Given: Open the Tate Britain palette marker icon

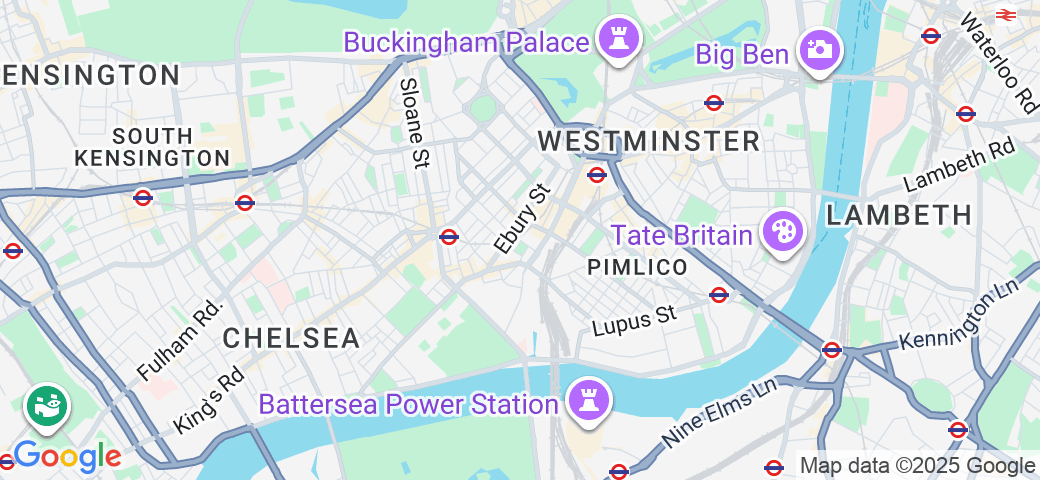Looking at the screenshot, I should (783, 233).
